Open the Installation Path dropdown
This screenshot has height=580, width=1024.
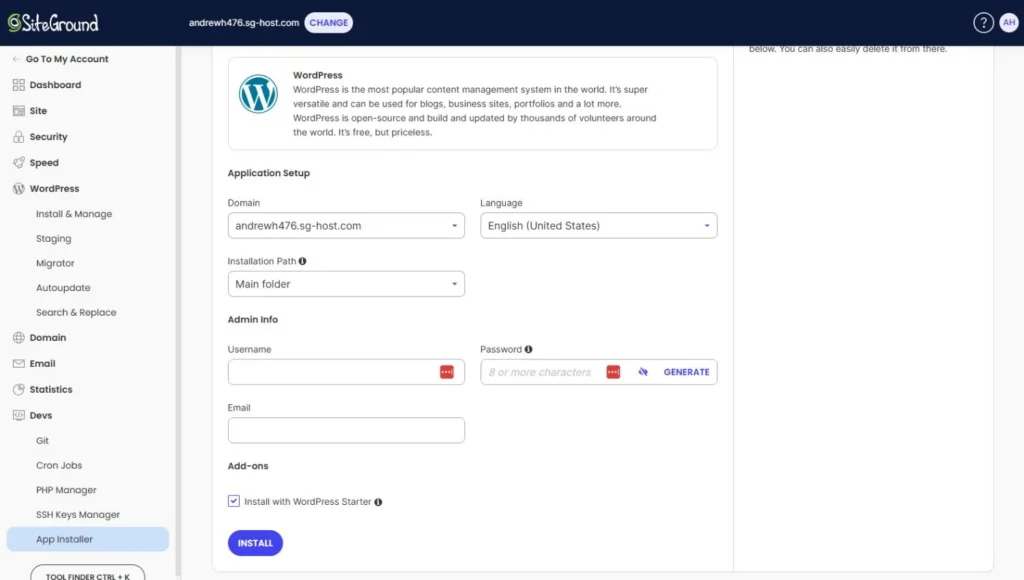pos(346,284)
